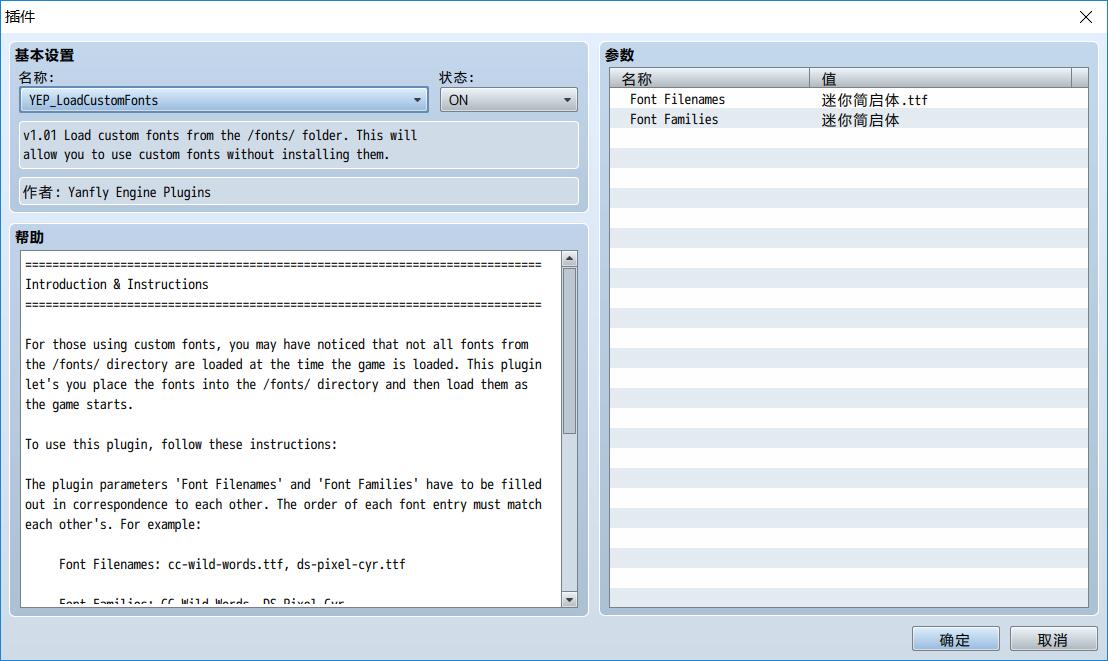Click the 名称 column header in parameters
1108x661 pixels.
[709, 78]
